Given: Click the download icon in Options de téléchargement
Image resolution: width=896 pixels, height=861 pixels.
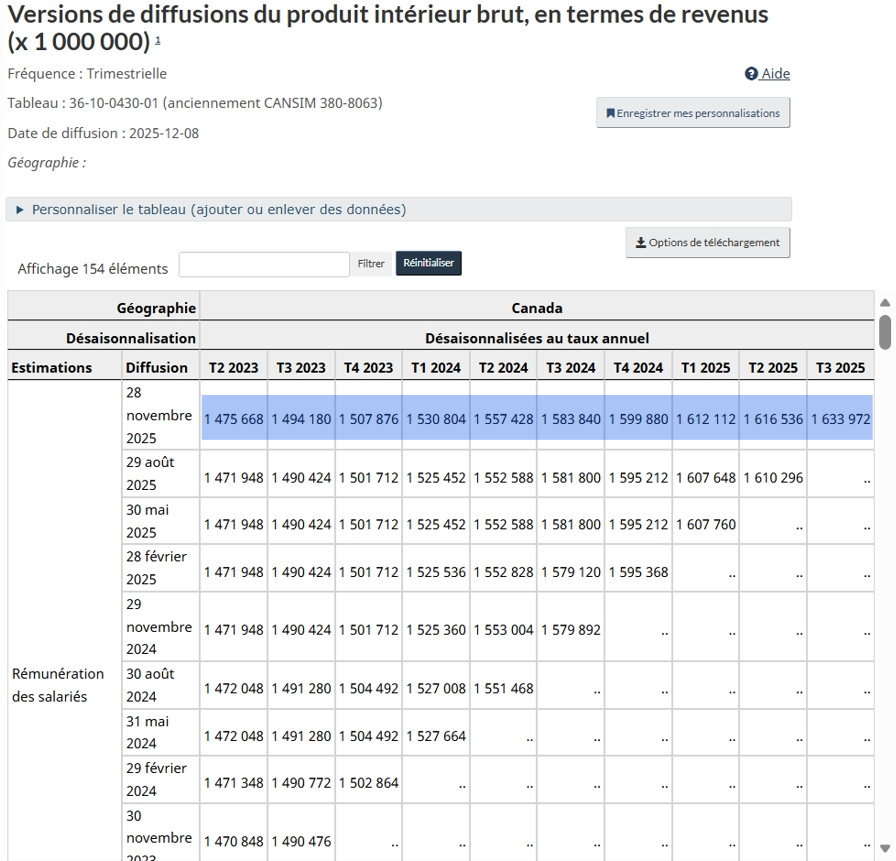Looking at the screenshot, I should (641, 243).
